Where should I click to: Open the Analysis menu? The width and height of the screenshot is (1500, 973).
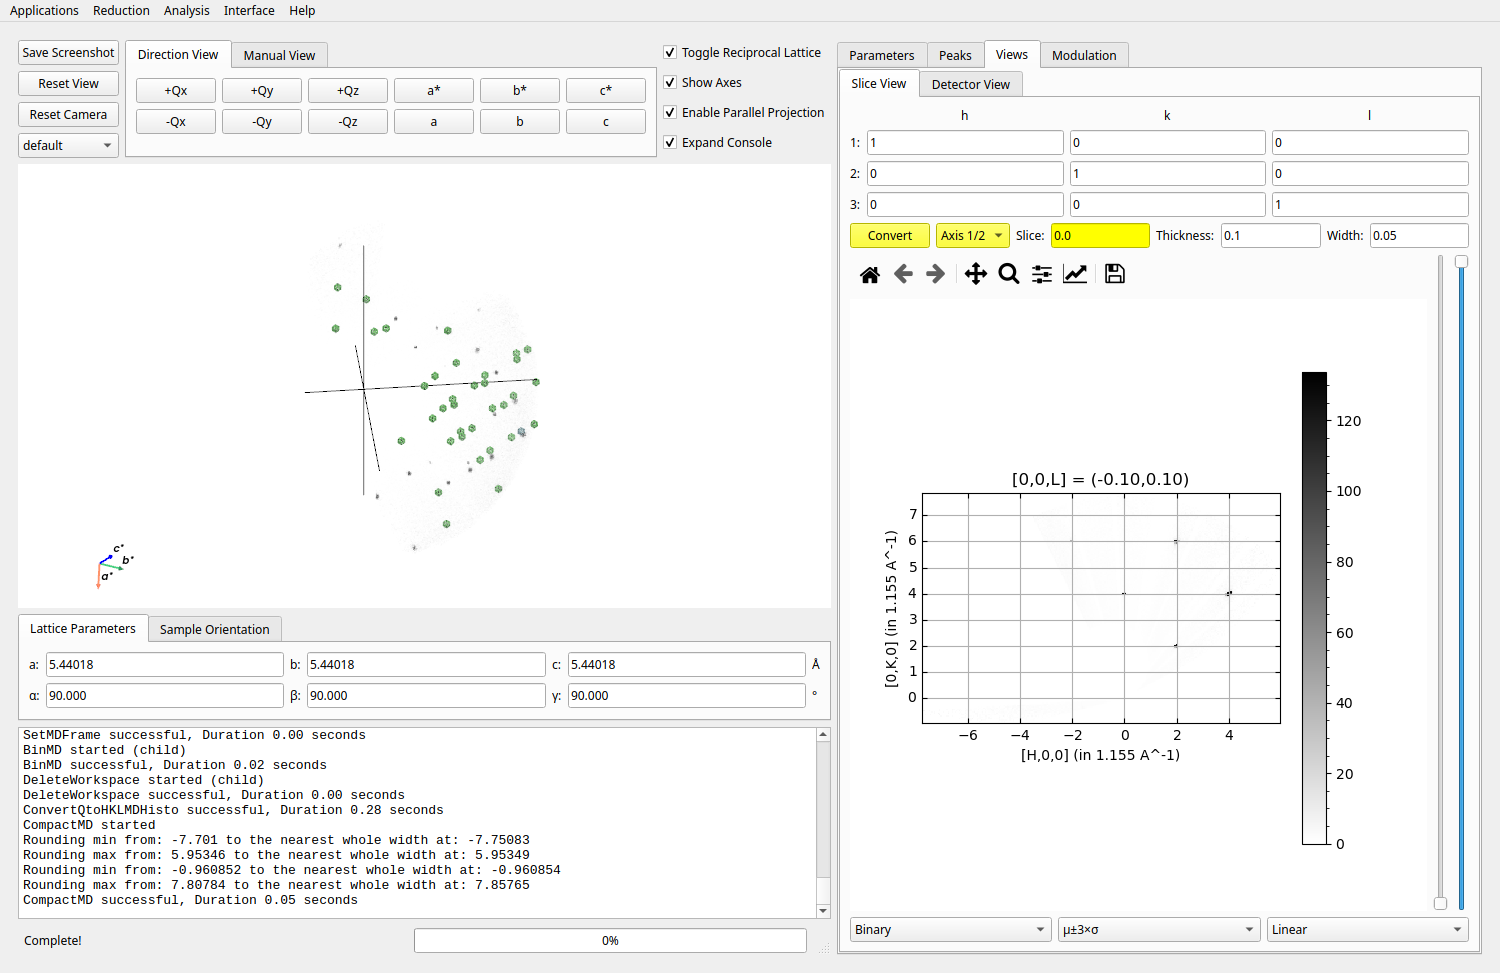[187, 10]
